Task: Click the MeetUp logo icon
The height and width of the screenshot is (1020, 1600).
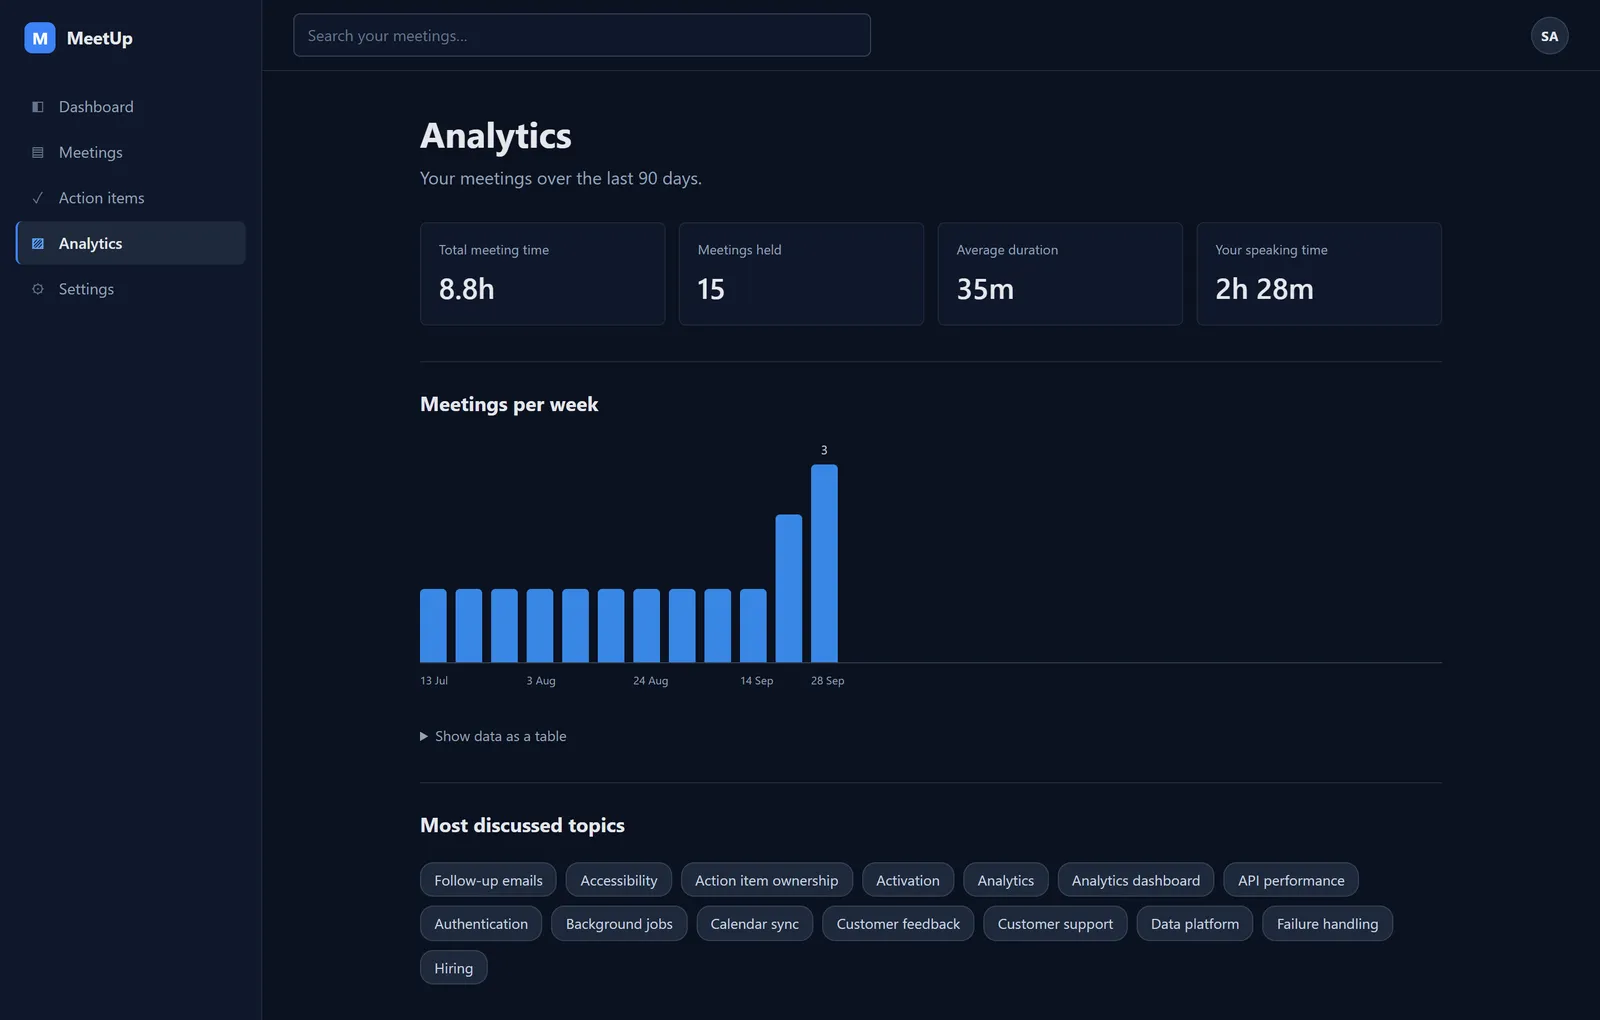Action: pyautogui.click(x=40, y=38)
